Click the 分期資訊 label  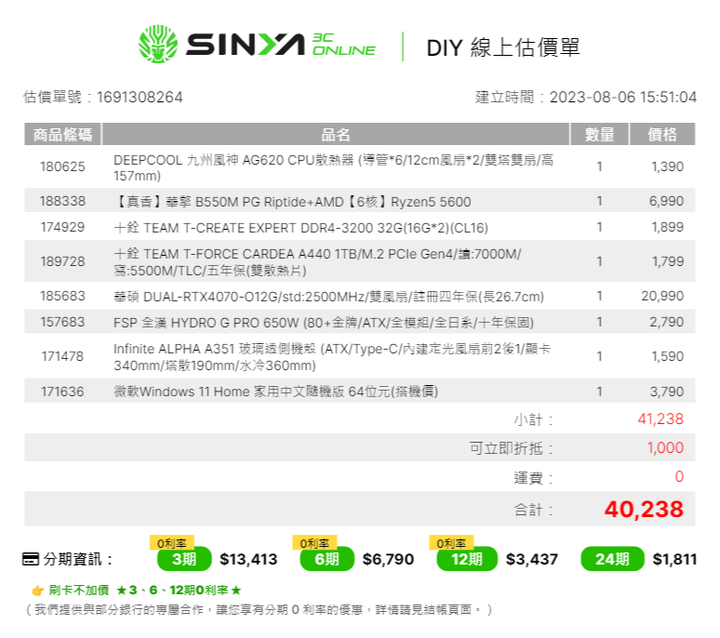[x=78, y=559]
